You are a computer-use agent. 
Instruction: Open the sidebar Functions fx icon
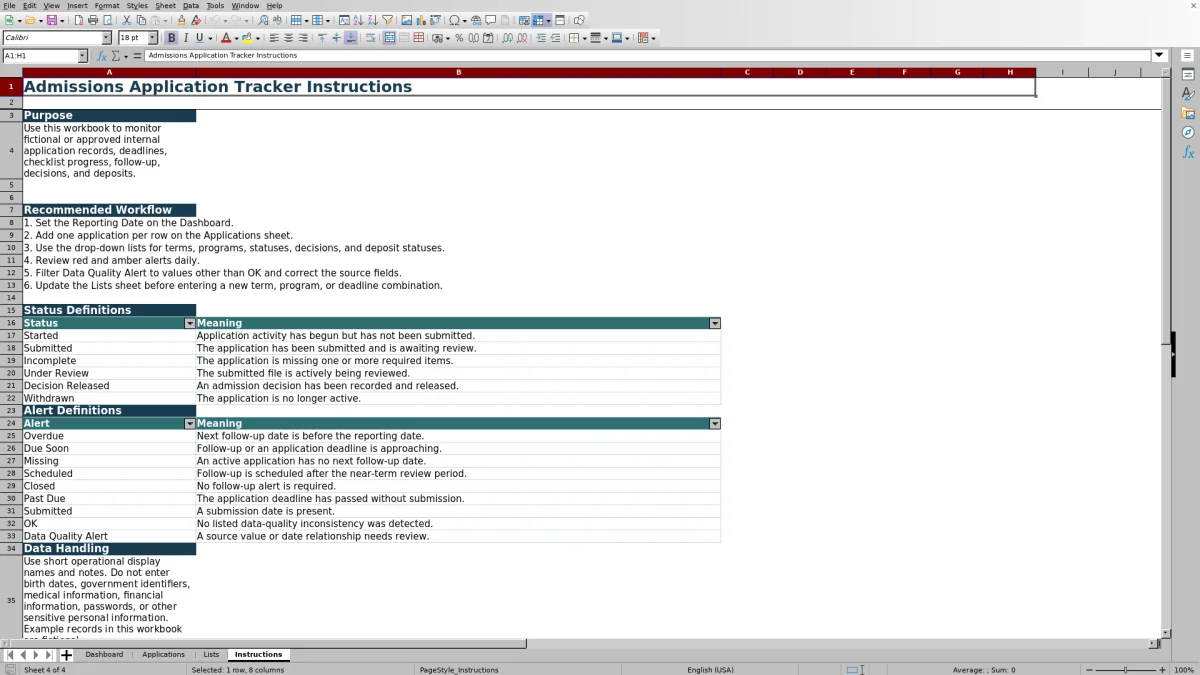[x=1188, y=152]
